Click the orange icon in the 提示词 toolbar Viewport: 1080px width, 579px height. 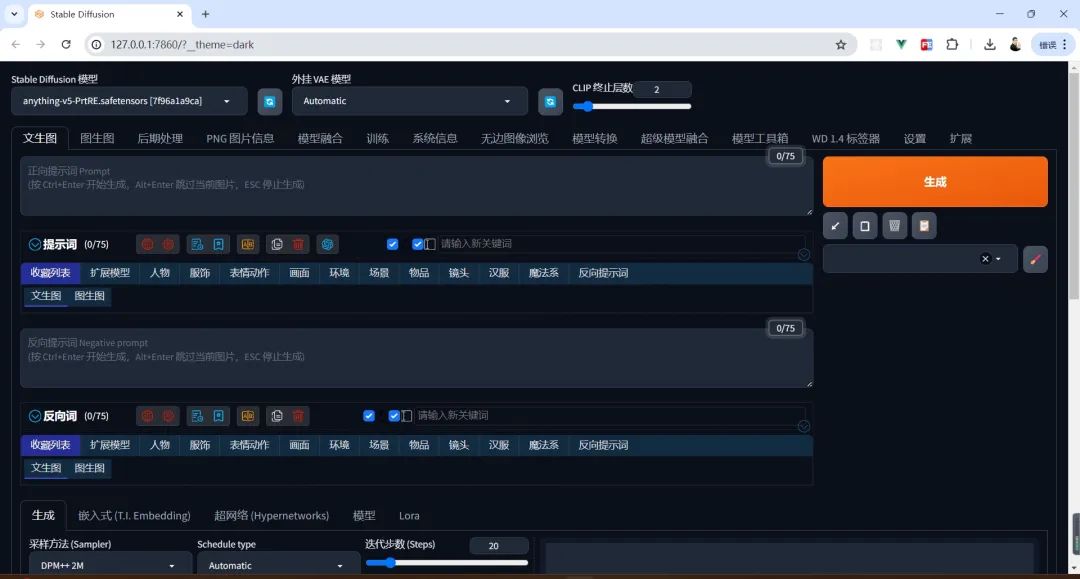247,244
